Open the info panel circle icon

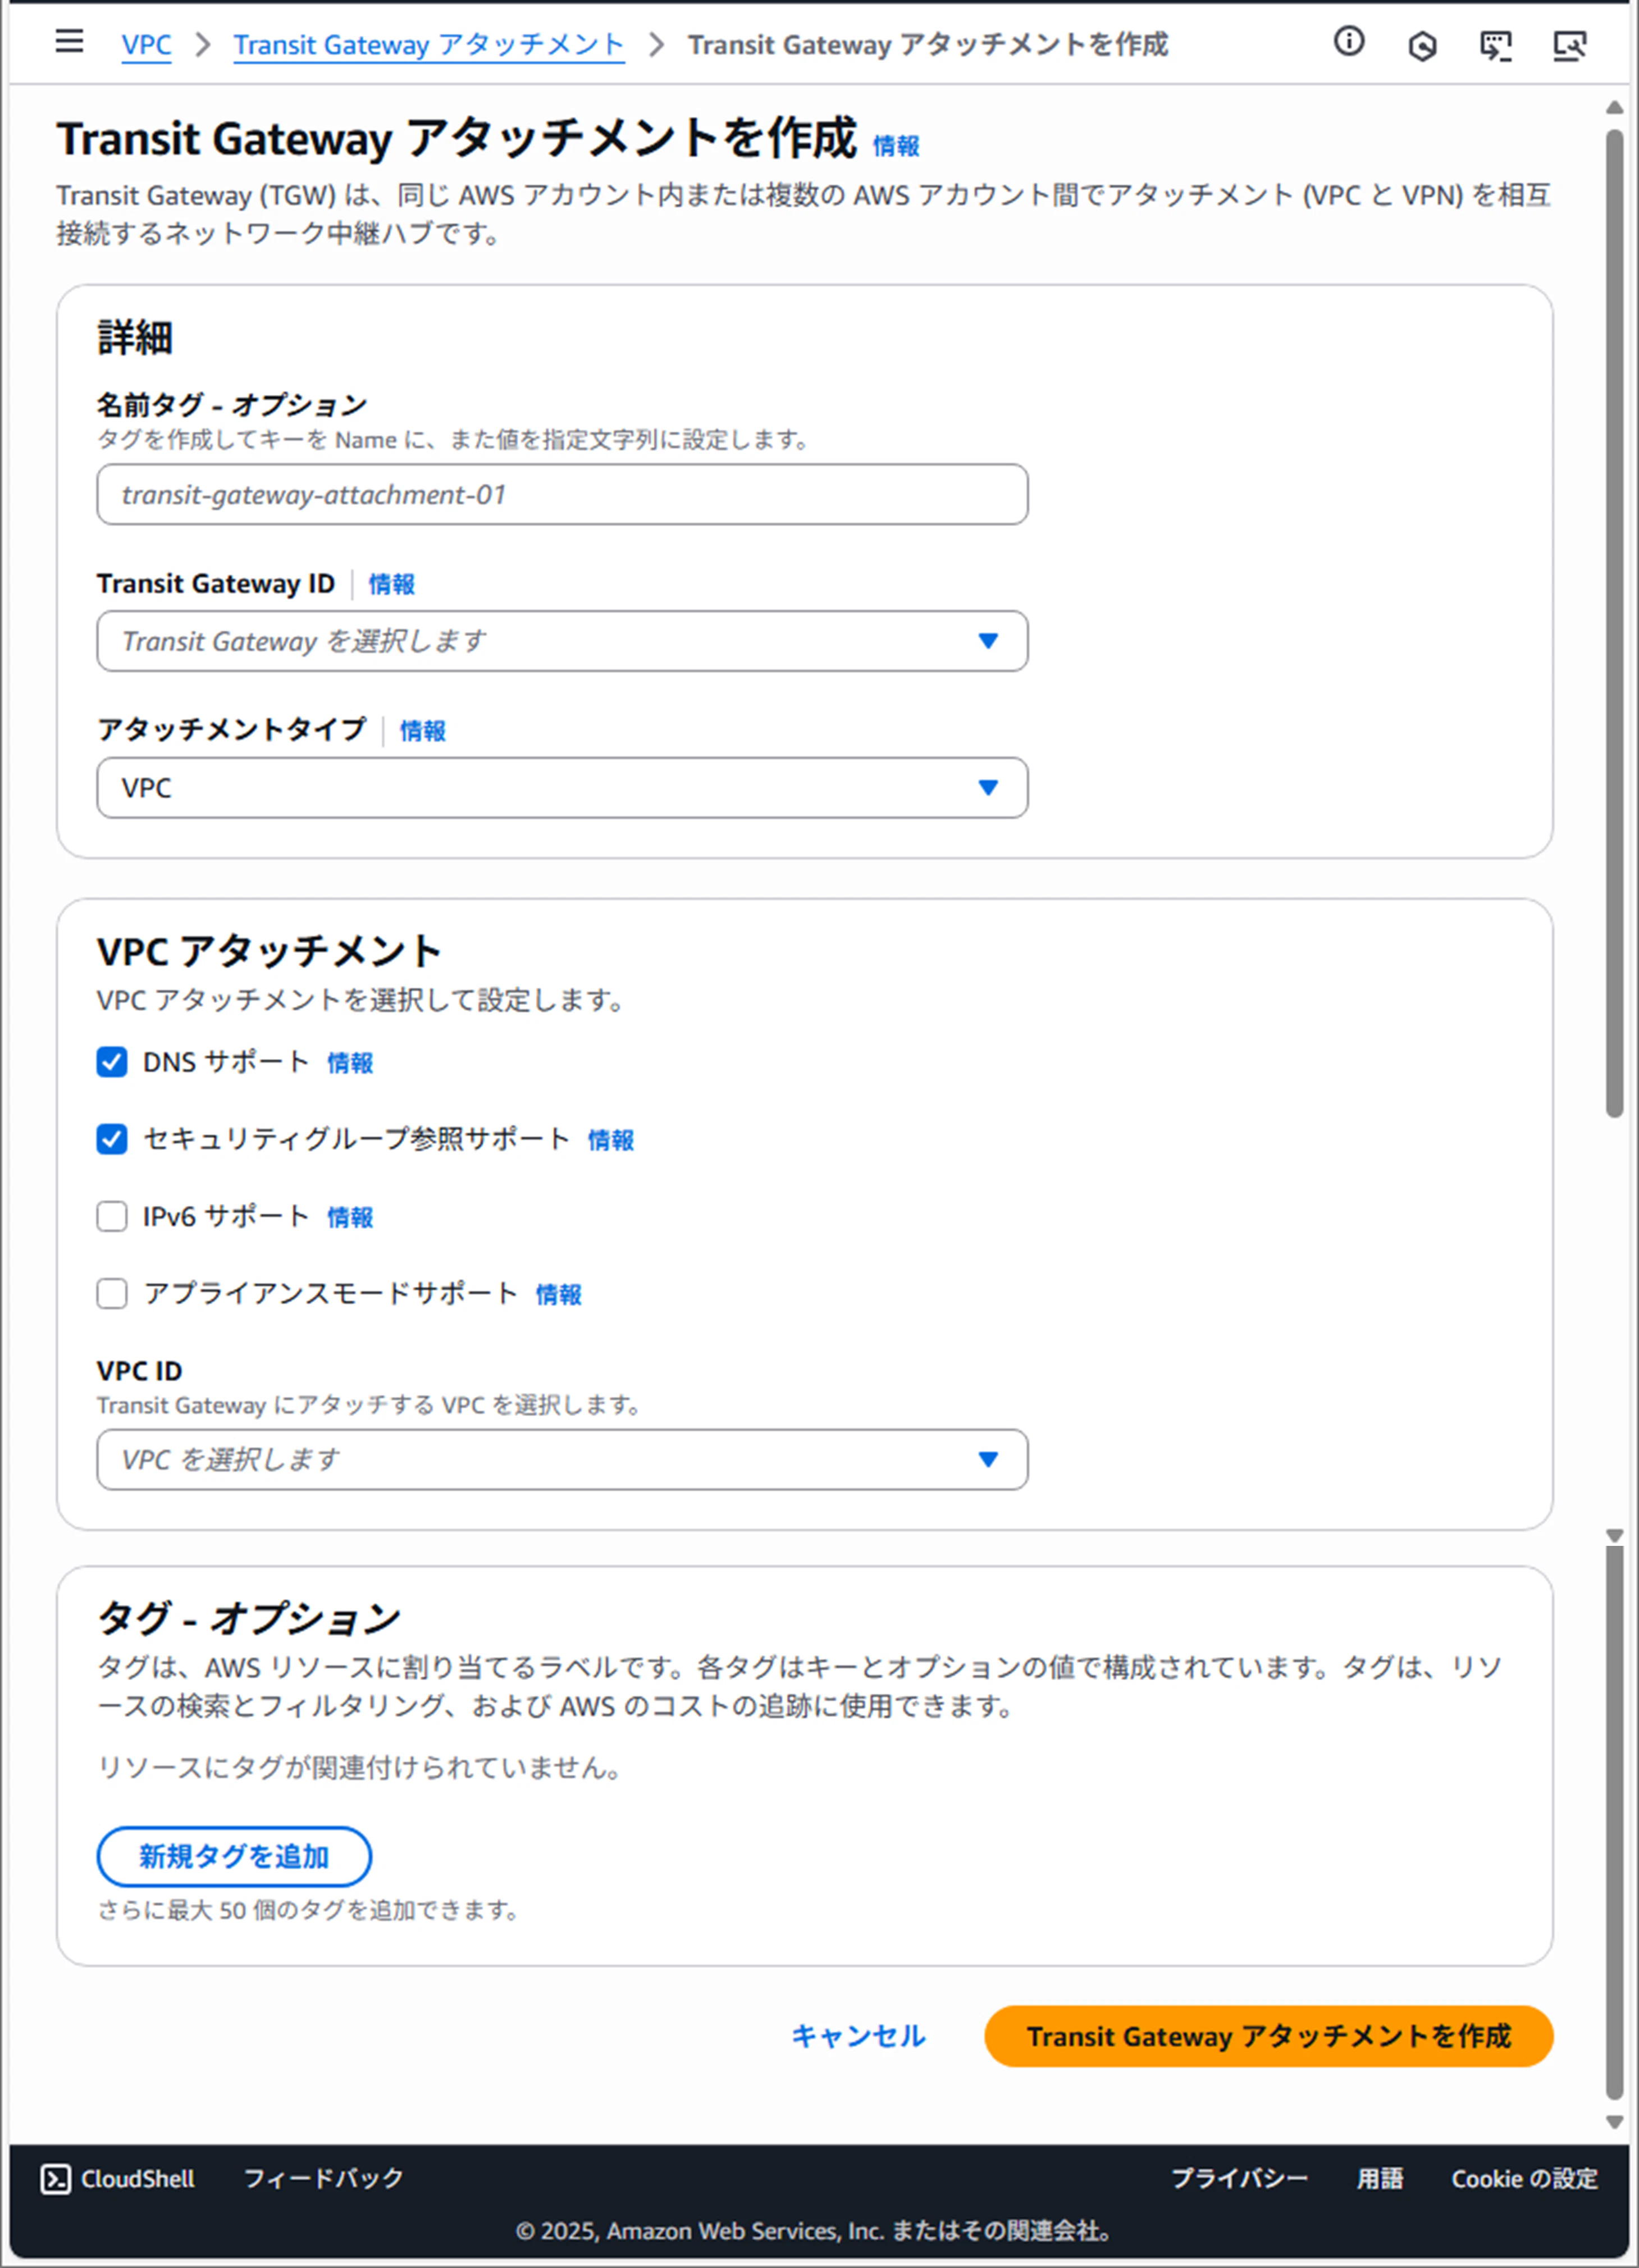pyautogui.click(x=1349, y=42)
